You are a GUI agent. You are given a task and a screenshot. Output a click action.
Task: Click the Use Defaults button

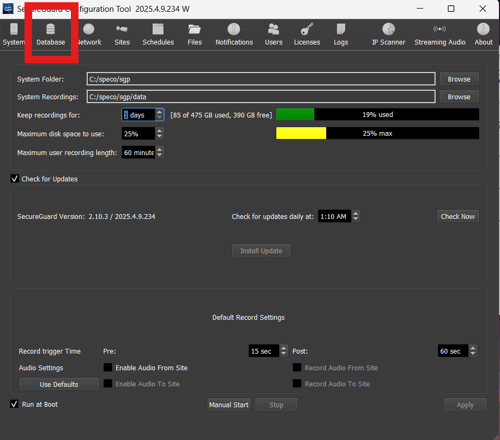tap(59, 384)
